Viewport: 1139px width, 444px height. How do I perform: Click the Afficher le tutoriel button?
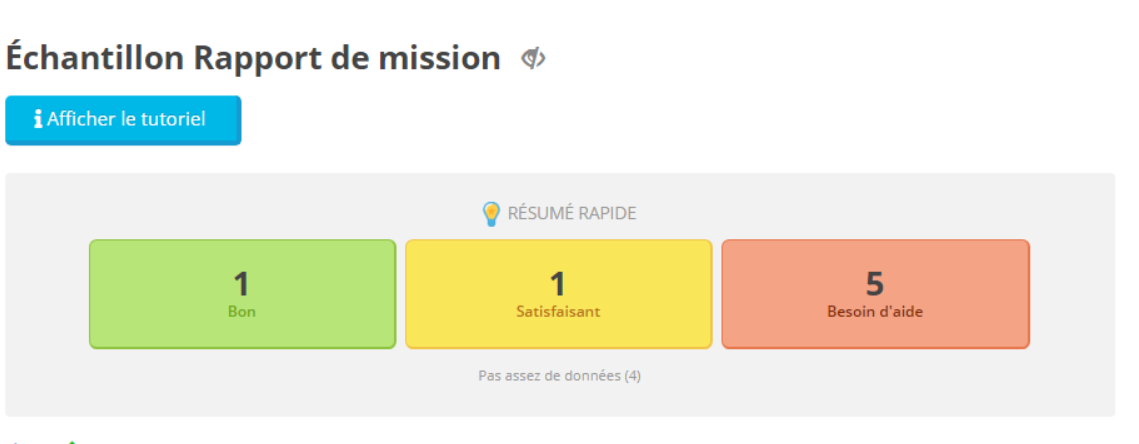coord(123,120)
